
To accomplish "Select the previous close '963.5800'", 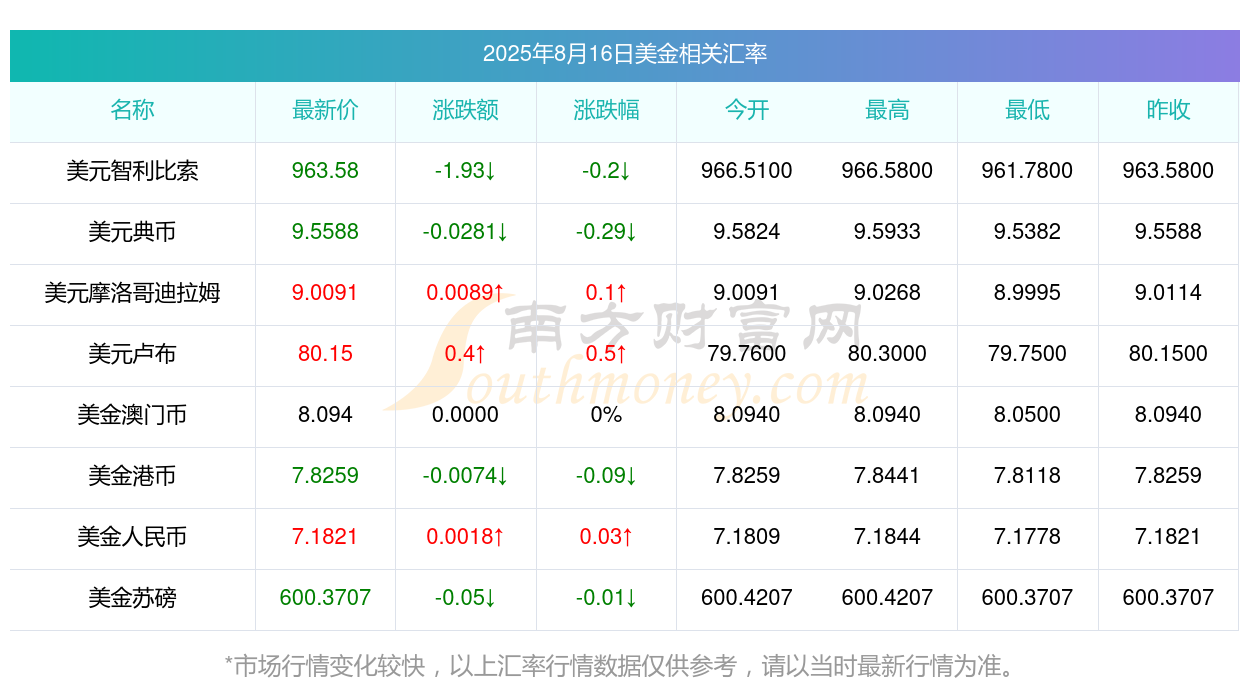I will [1168, 171].
